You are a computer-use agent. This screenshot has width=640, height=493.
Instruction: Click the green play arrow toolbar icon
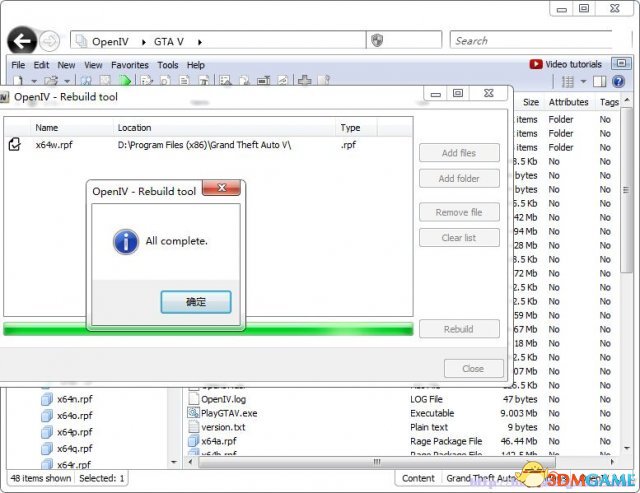tap(125, 81)
